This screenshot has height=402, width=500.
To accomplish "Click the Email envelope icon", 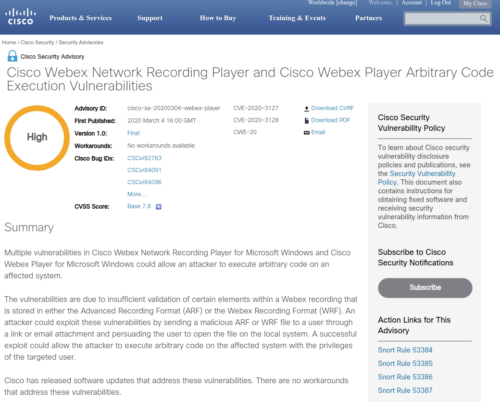I will pos(306,132).
